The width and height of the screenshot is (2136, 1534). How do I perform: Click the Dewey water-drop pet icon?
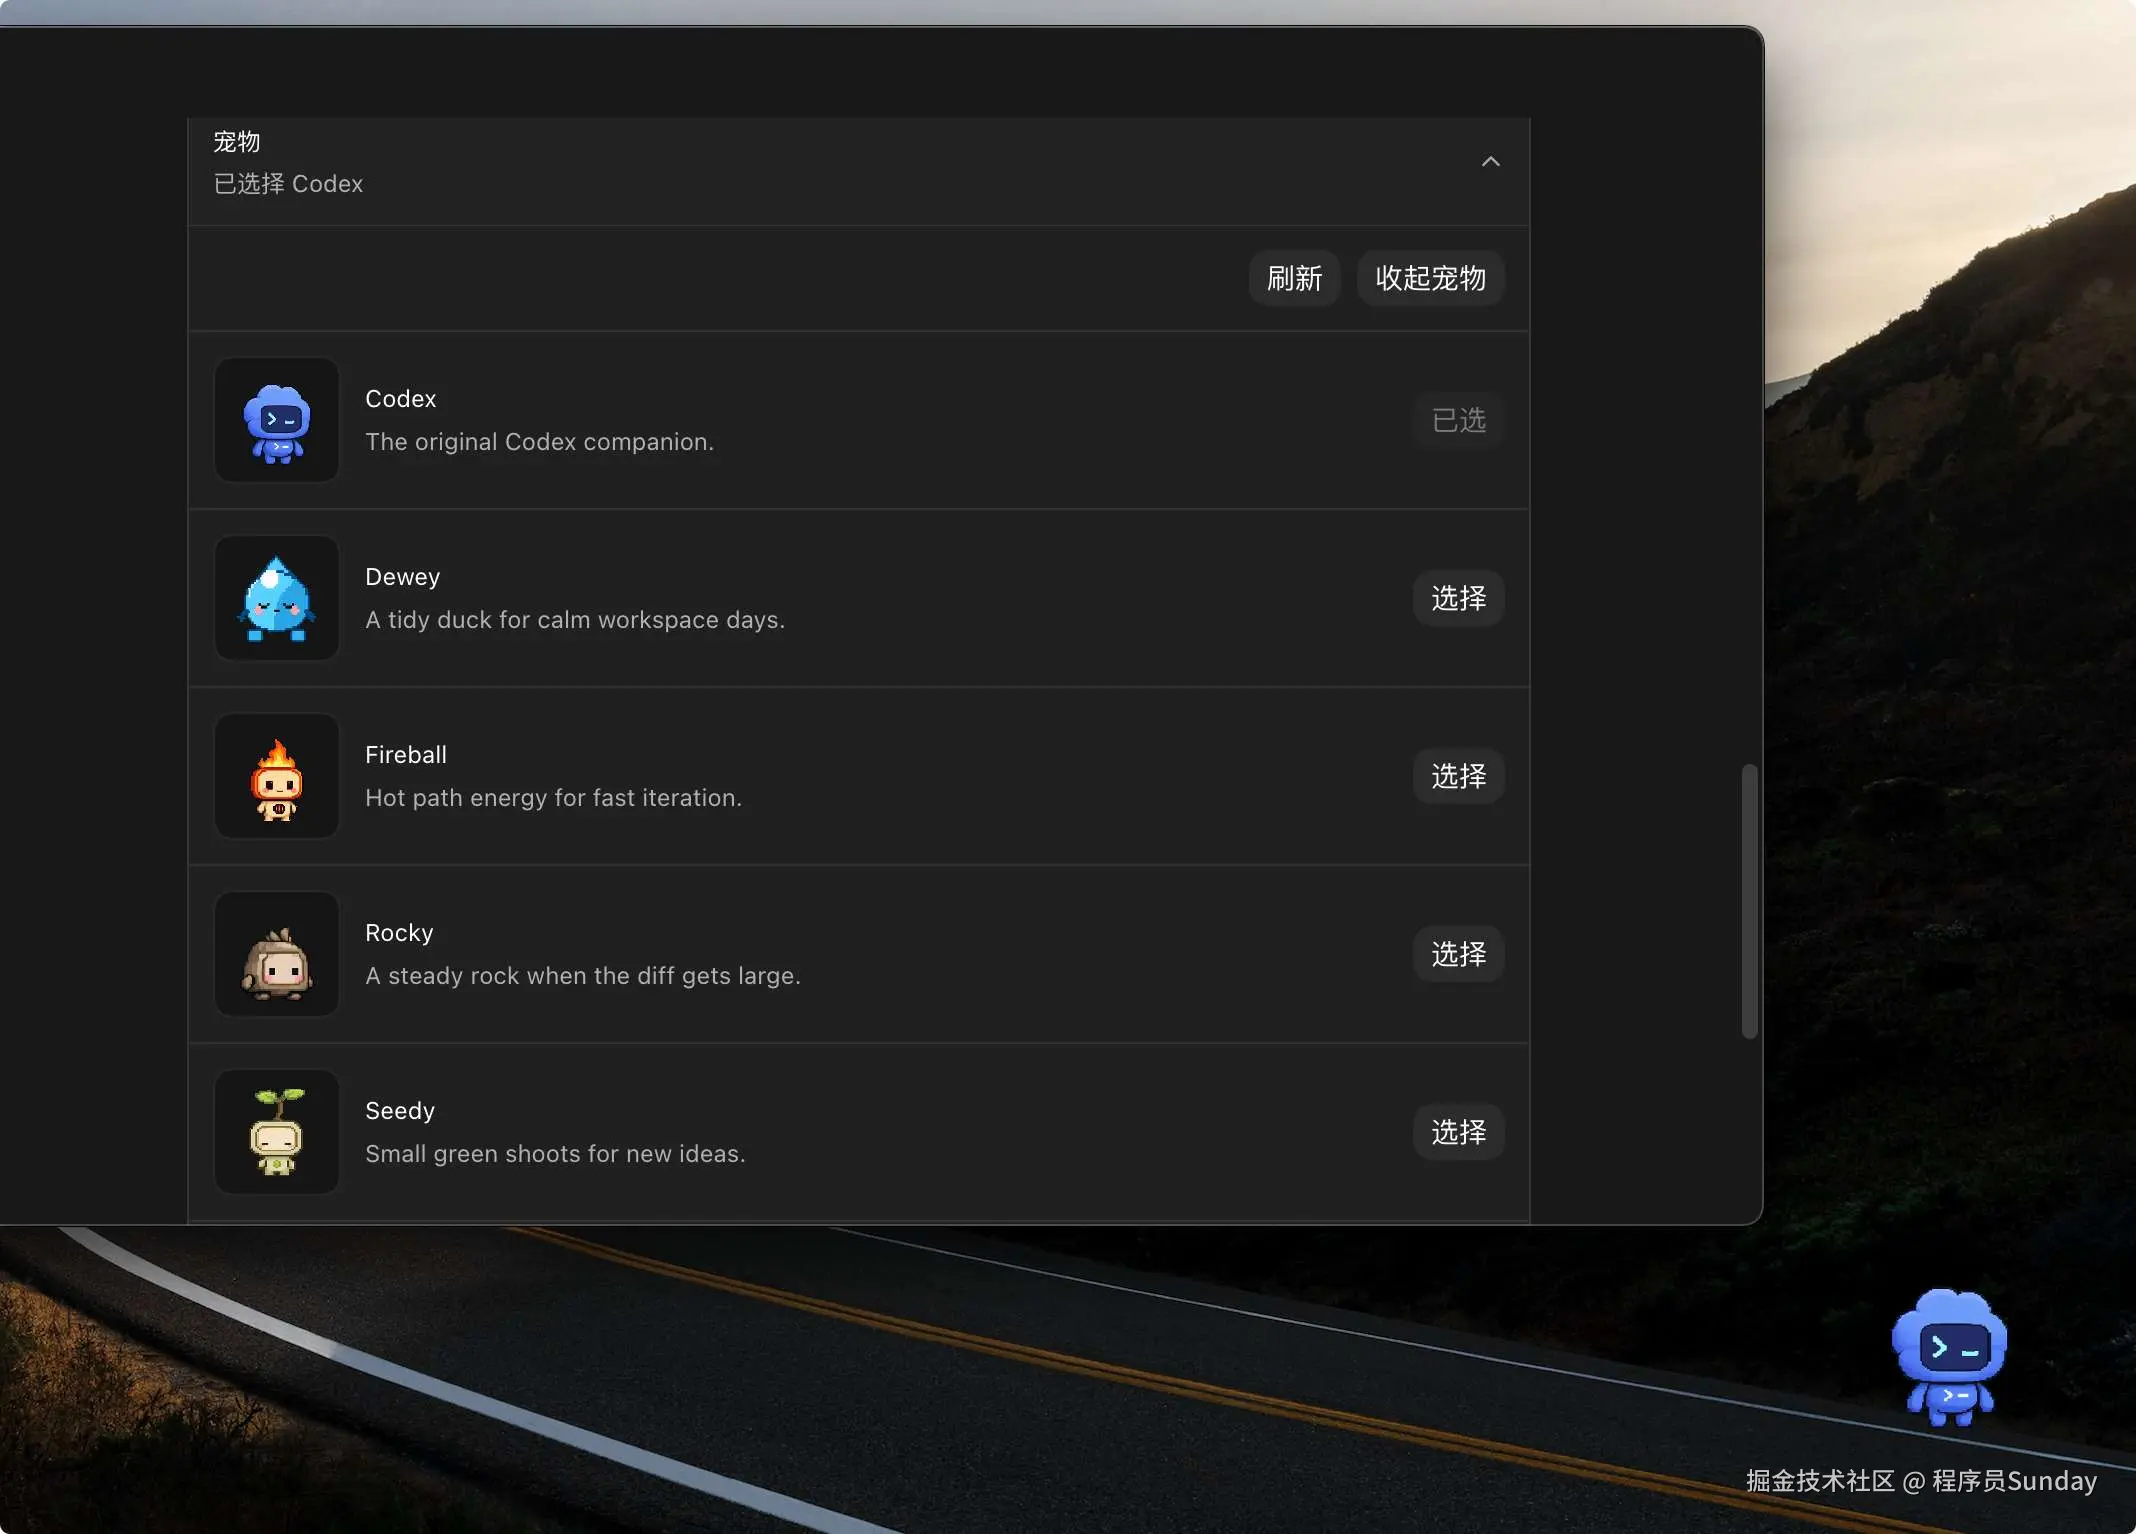click(277, 598)
